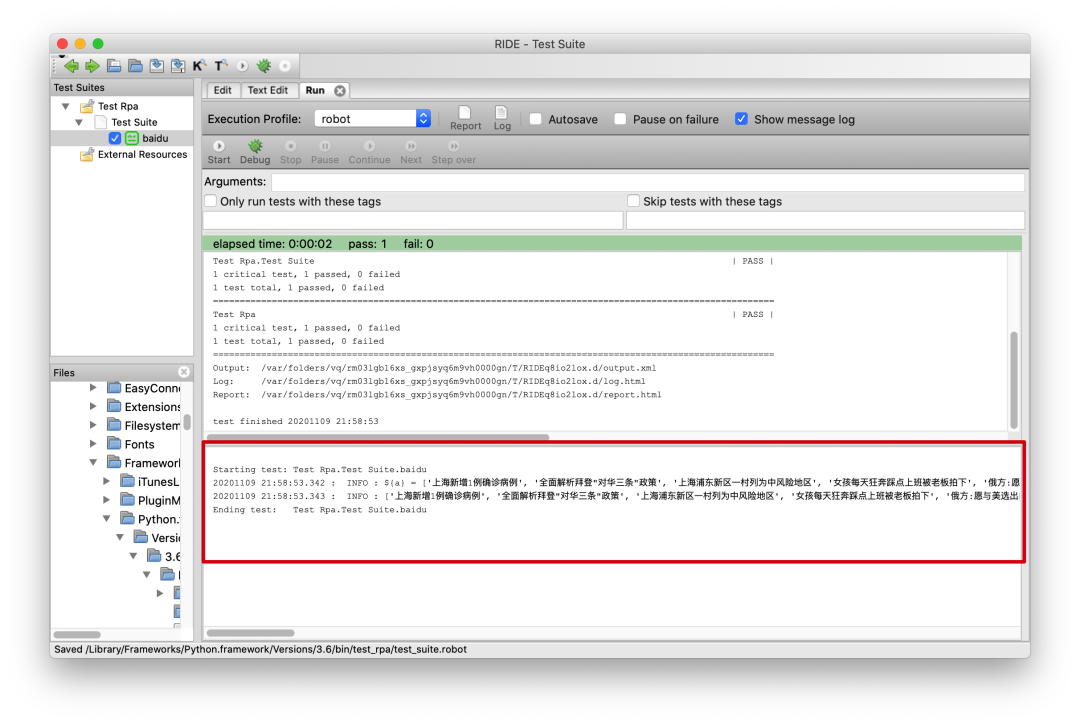Select External Resources in tree
The width and height of the screenshot is (1080, 724).
click(143, 155)
